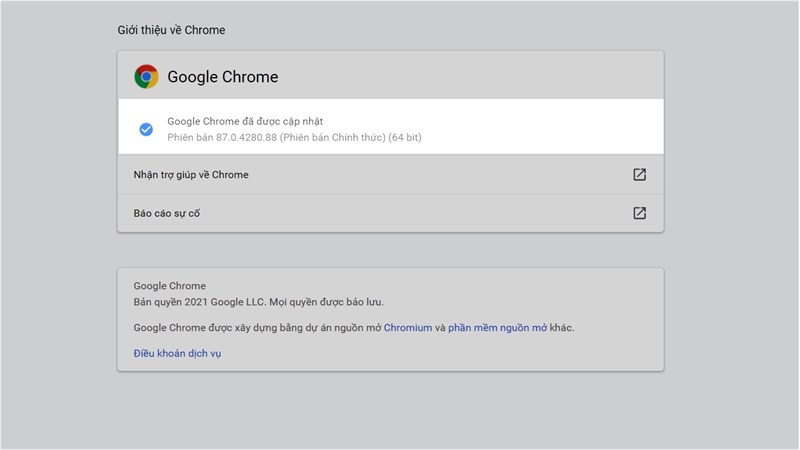Open the Nhận trợ giúp về Chrome row
The height and width of the screenshot is (450, 800).
pyautogui.click(x=391, y=174)
